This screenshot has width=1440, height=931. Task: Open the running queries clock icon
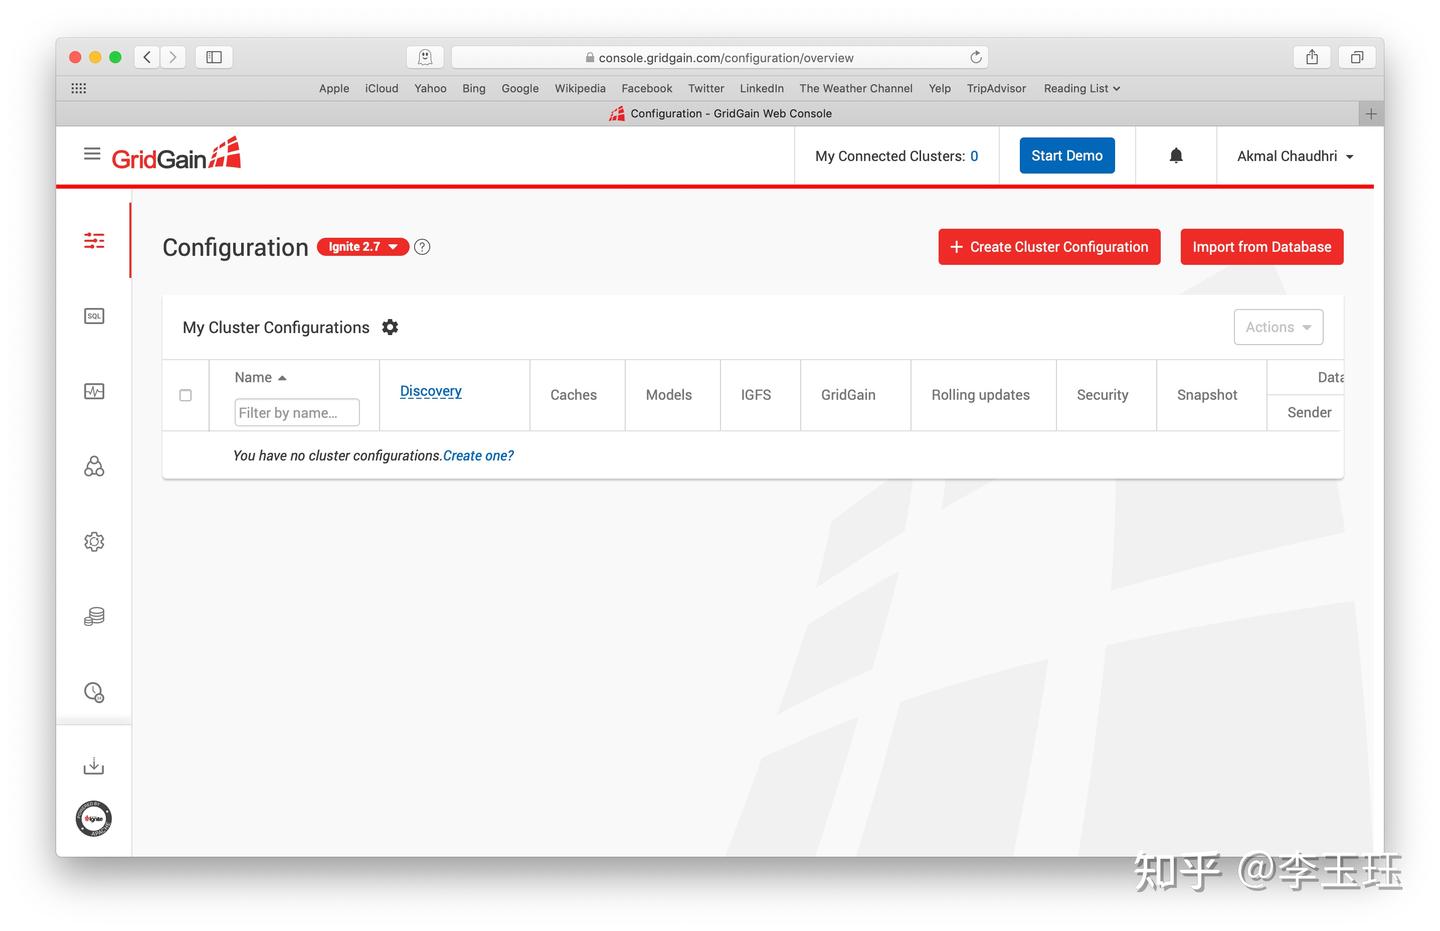click(x=93, y=691)
